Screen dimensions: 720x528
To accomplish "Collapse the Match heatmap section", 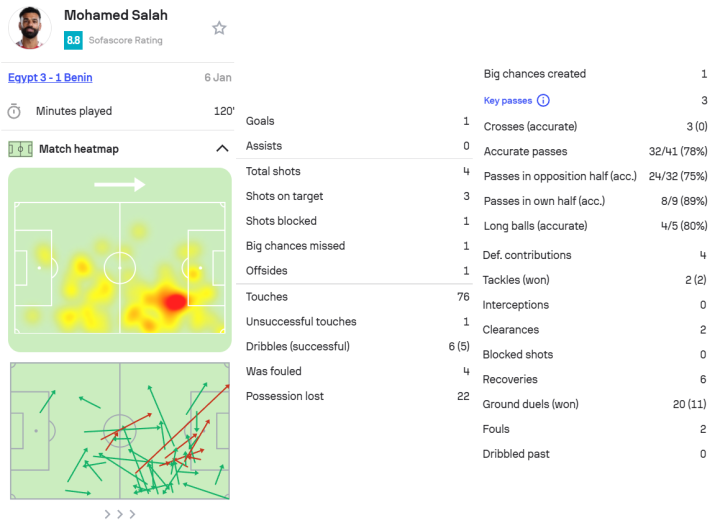I will click(221, 149).
